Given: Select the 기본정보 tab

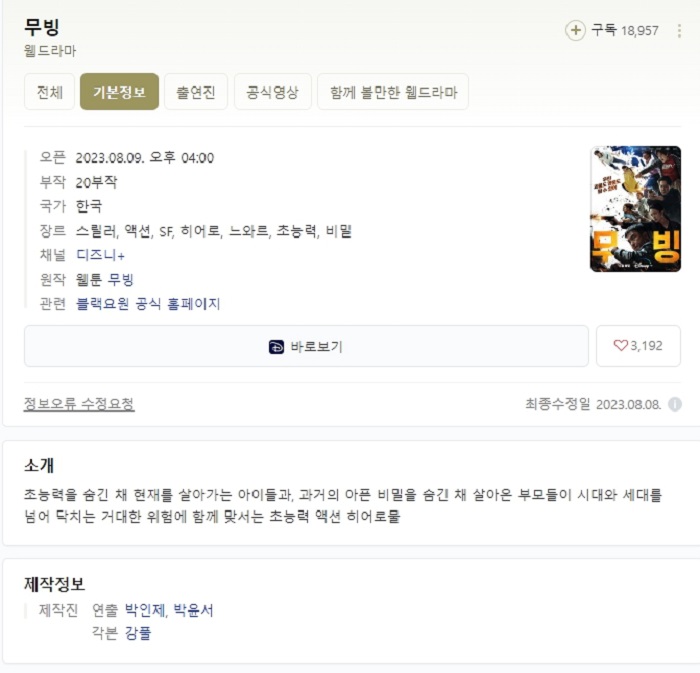Looking at the screenshot, I should pyautogui.click(x=119, y=92).
